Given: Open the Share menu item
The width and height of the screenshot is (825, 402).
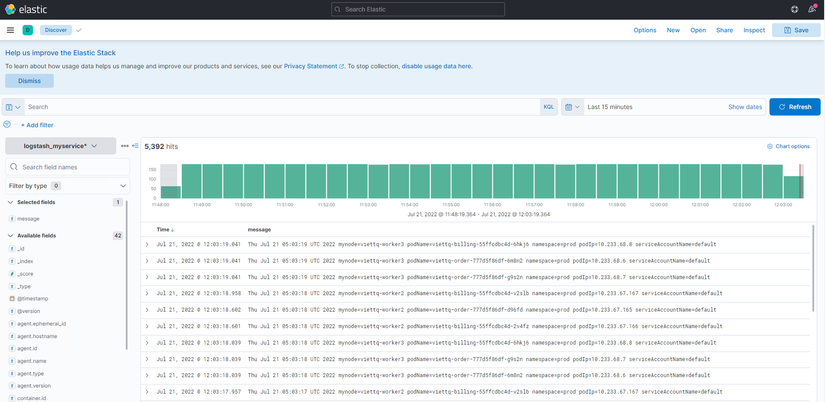Looking at the screenshot, I should click(x=724, y=30).
